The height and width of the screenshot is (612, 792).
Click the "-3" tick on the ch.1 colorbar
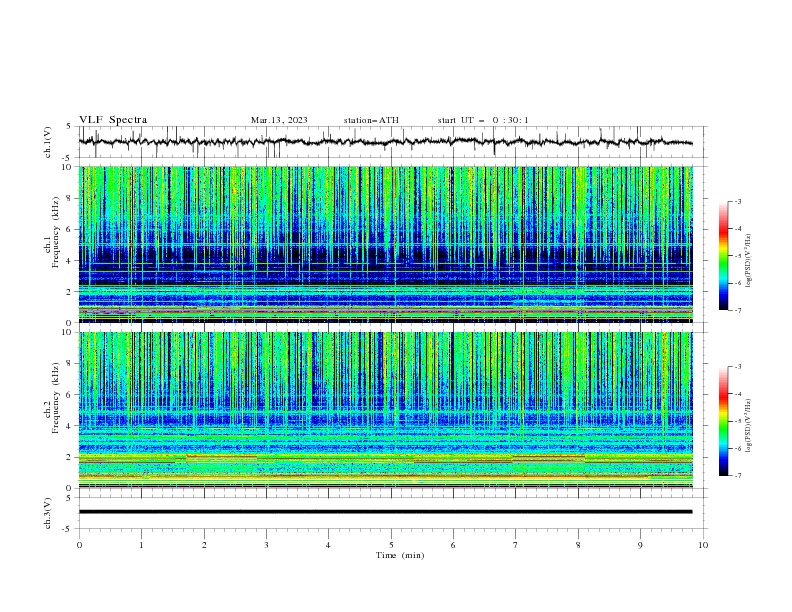click(x=738, y=201)
